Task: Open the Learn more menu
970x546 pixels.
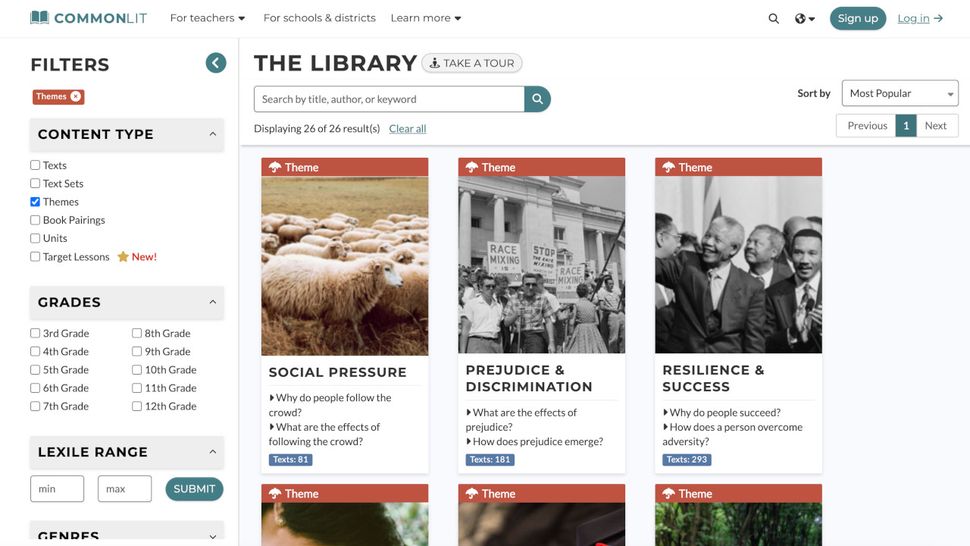Action: coord(426,18)
